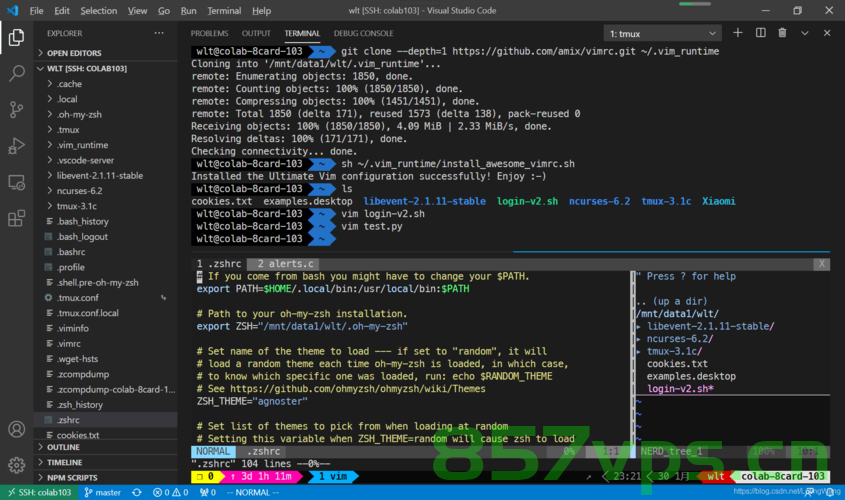Open the Run and Debug view
The image size is (845, 500).
16,146
